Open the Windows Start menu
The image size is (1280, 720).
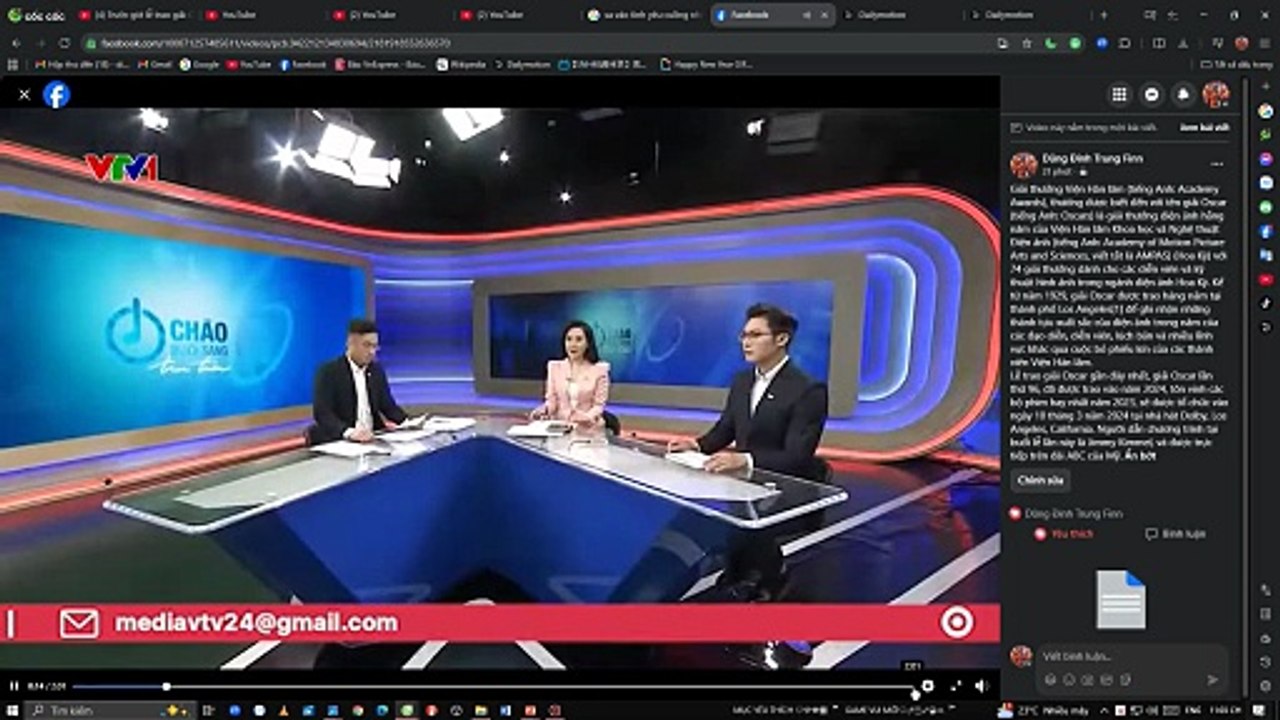tap(11, 710)
